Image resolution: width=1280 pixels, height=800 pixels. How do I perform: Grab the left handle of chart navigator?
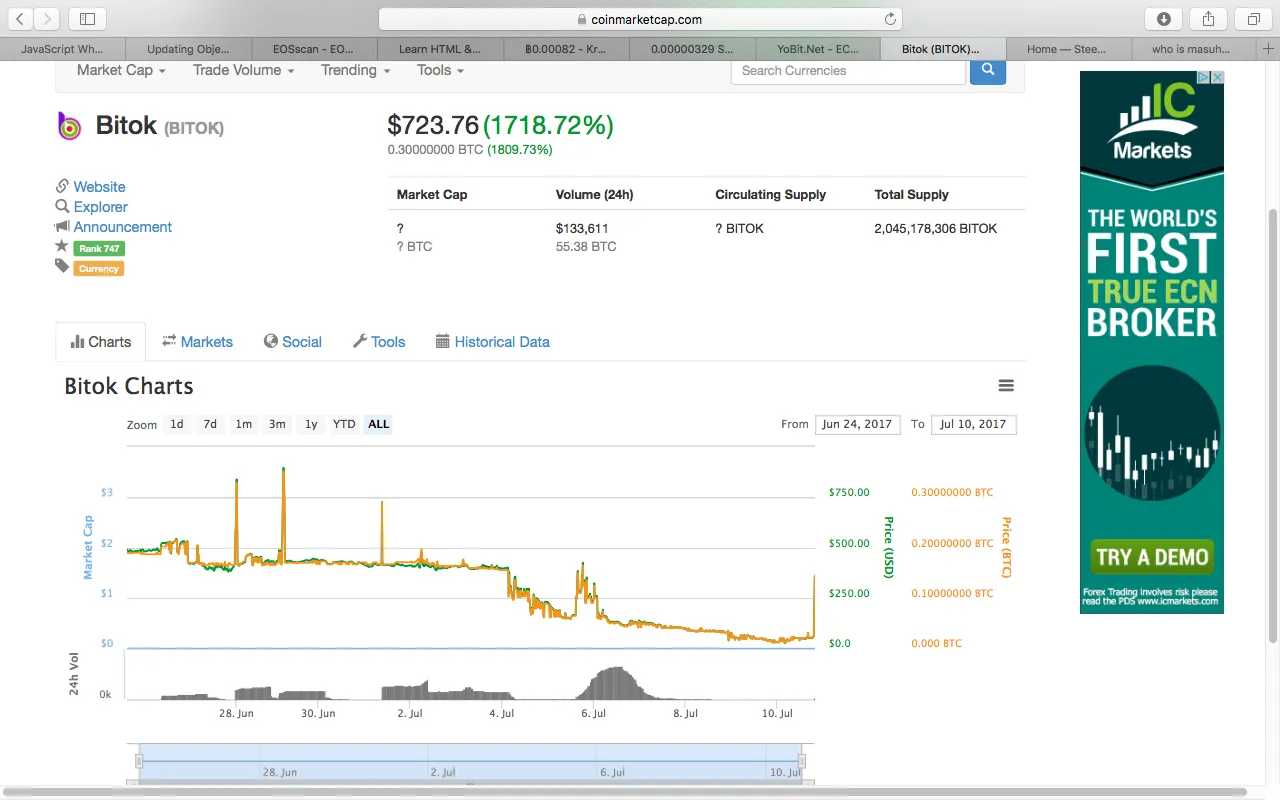pyautogui.click(x=139, y=761)
